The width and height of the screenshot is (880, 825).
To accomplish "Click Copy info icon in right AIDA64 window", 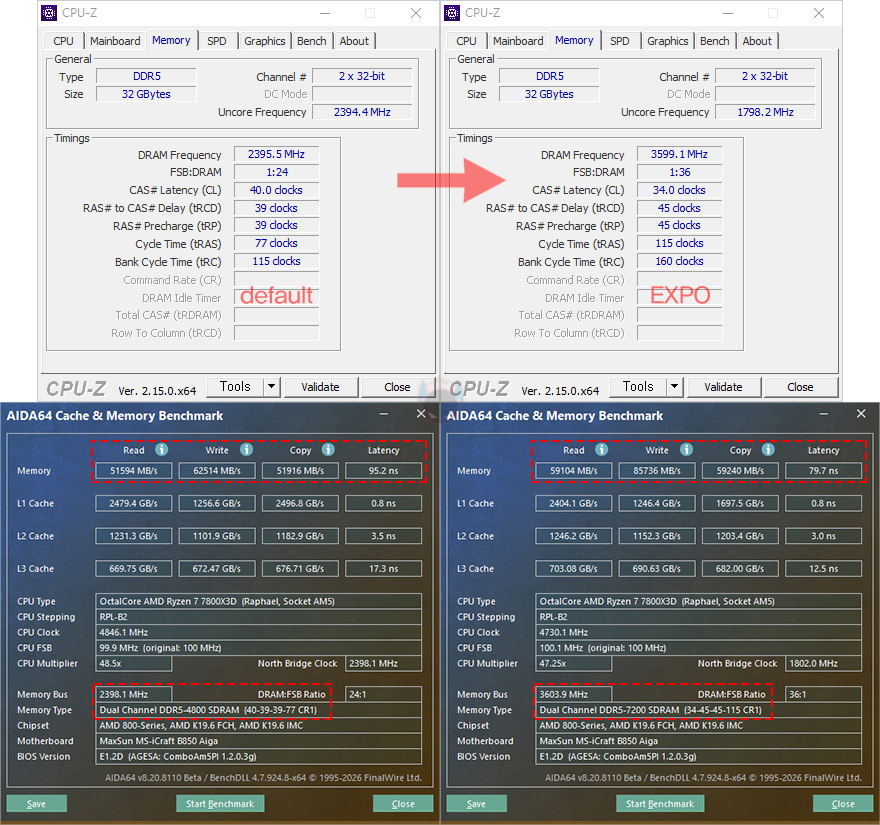I will (768, 450).
